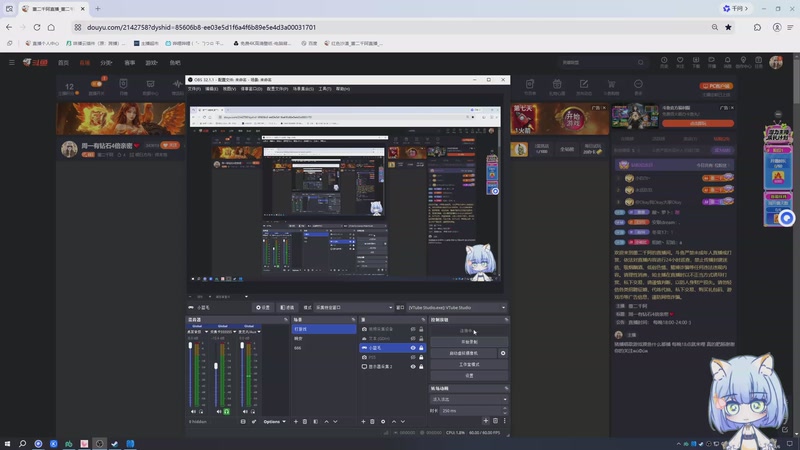Open 滤镜 filters in source toolbar
Screen dimensions: 800x450
coord(287,307)
